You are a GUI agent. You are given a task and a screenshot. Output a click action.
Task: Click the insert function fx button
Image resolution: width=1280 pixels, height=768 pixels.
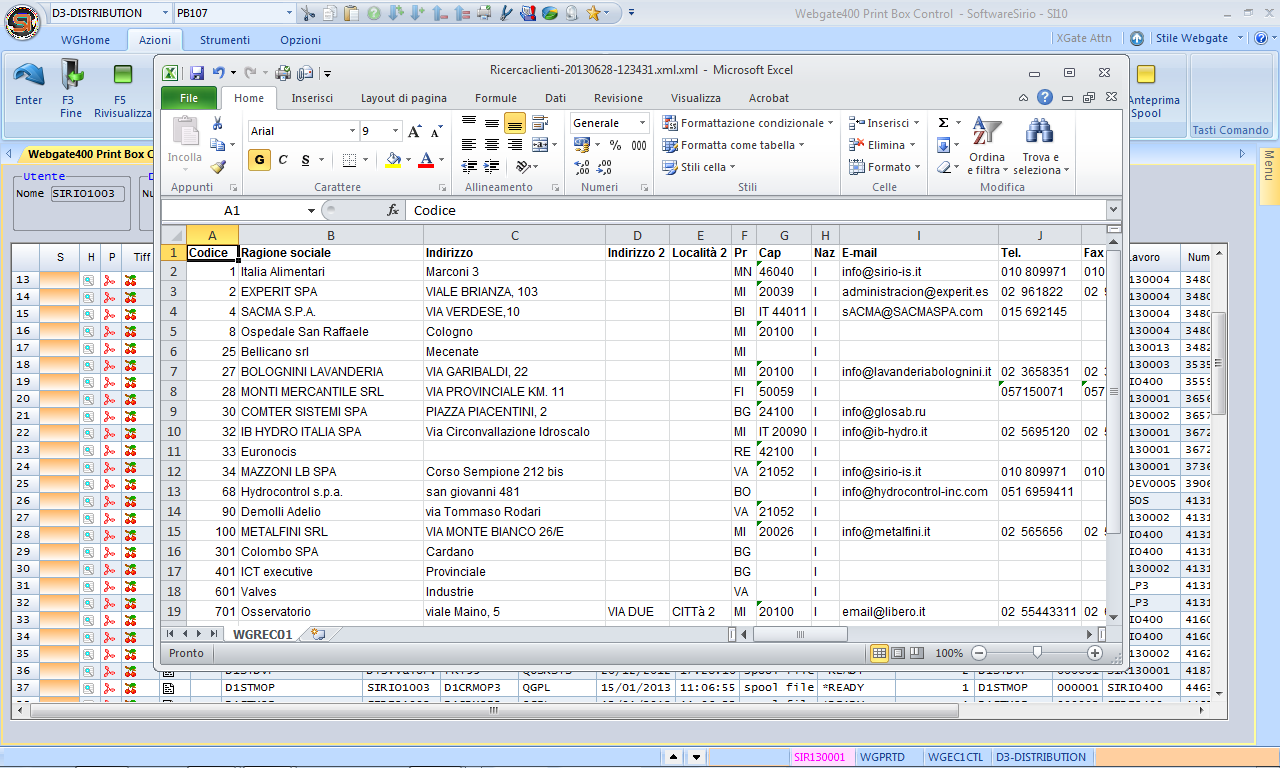point(393,211)
